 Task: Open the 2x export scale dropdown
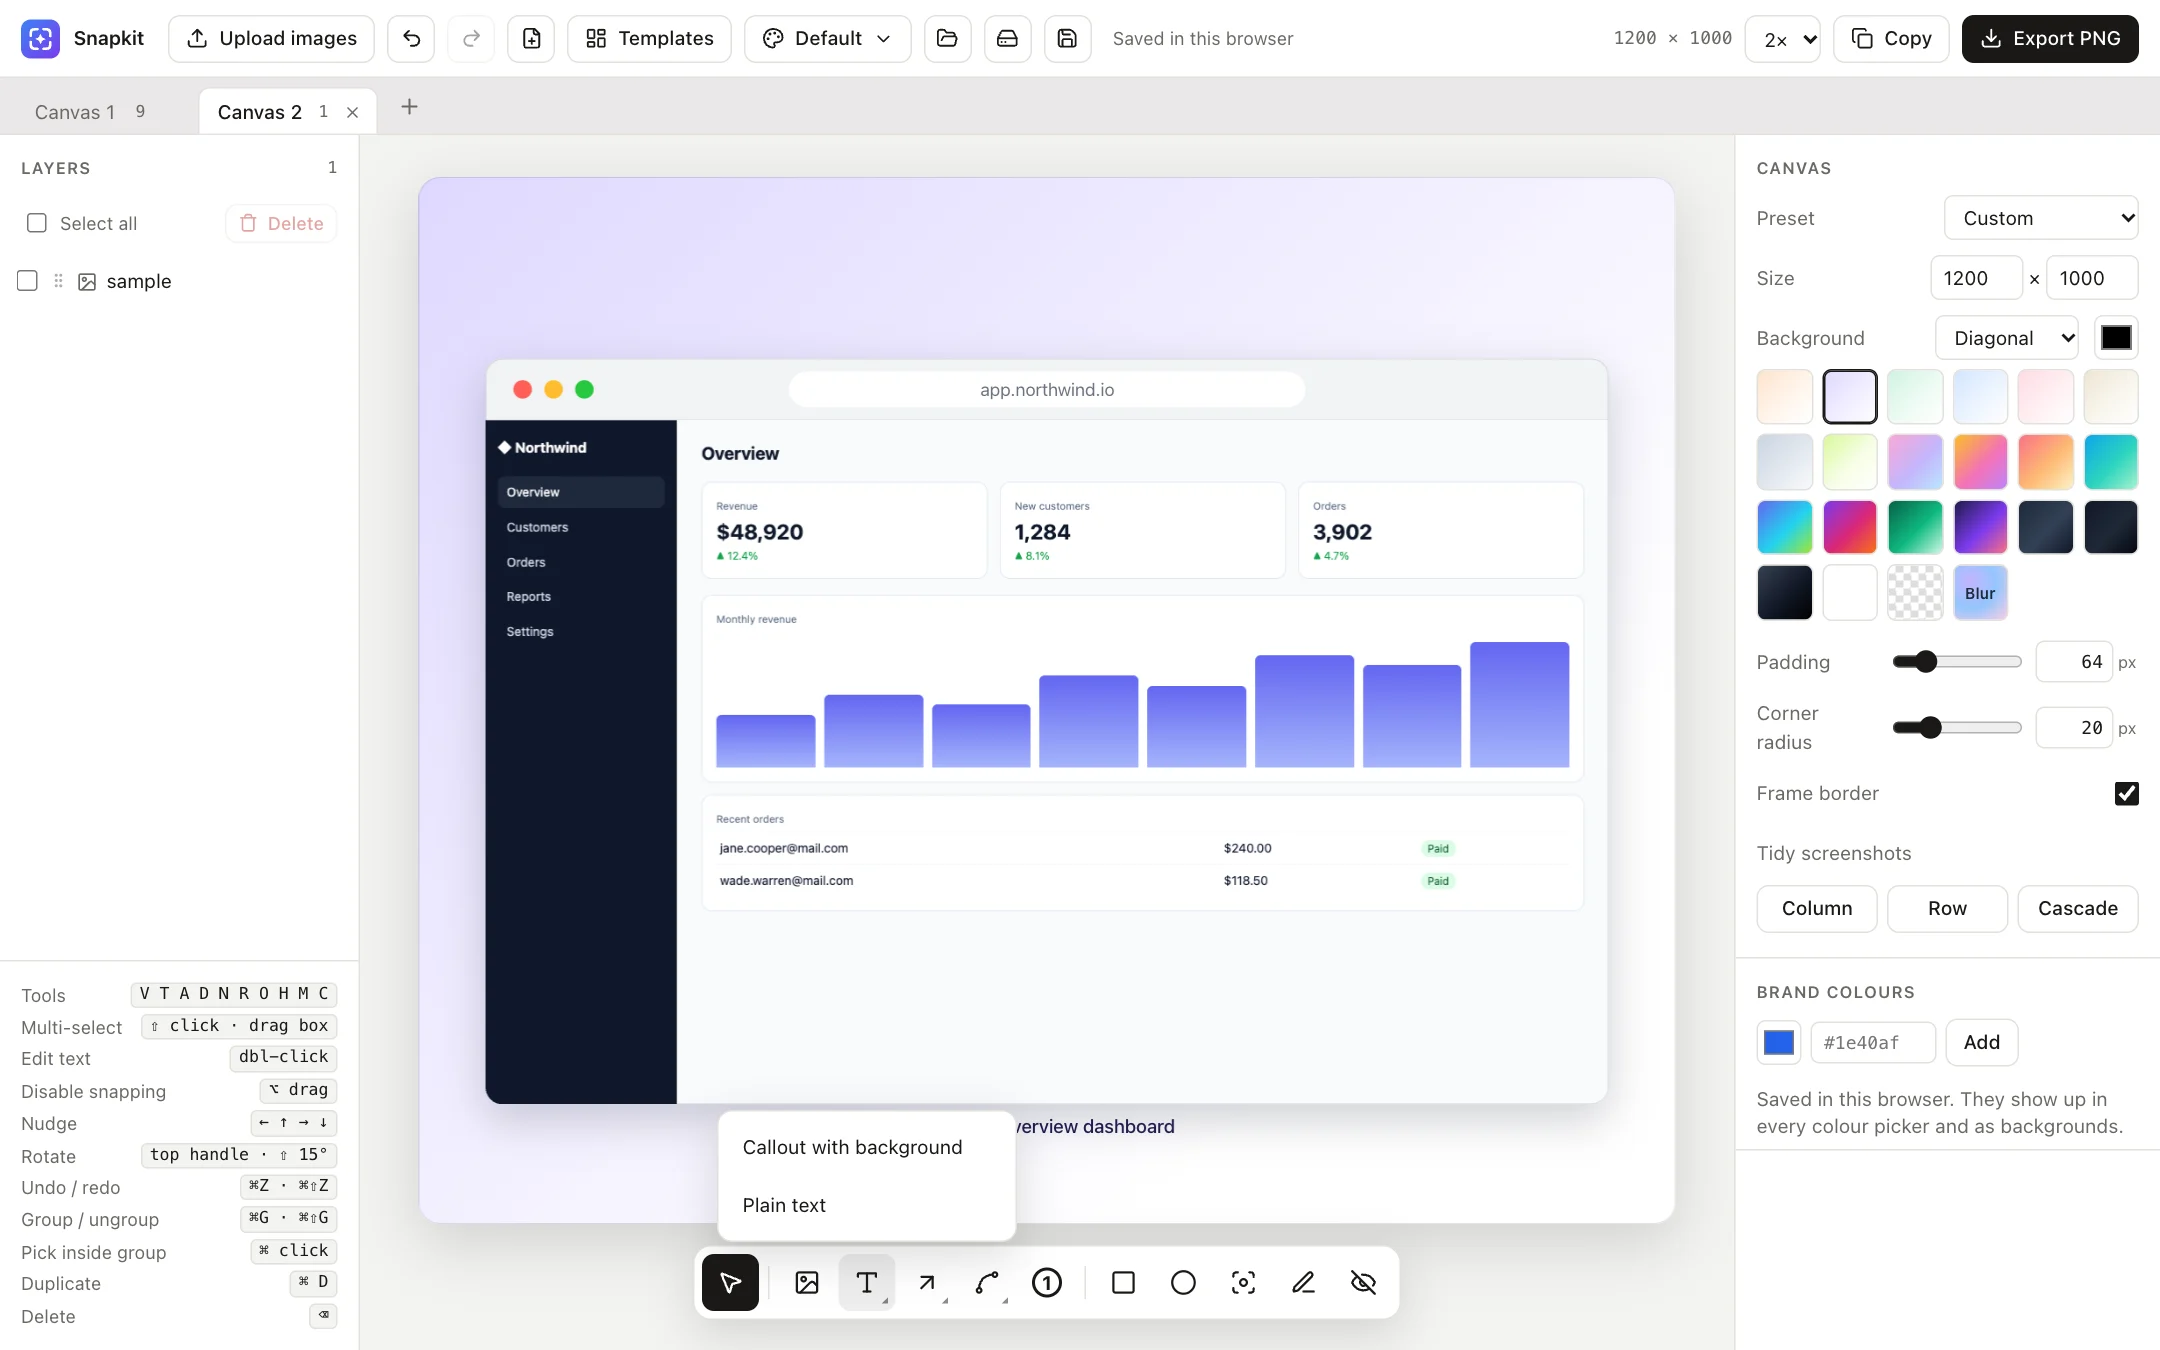point(1782,38)
